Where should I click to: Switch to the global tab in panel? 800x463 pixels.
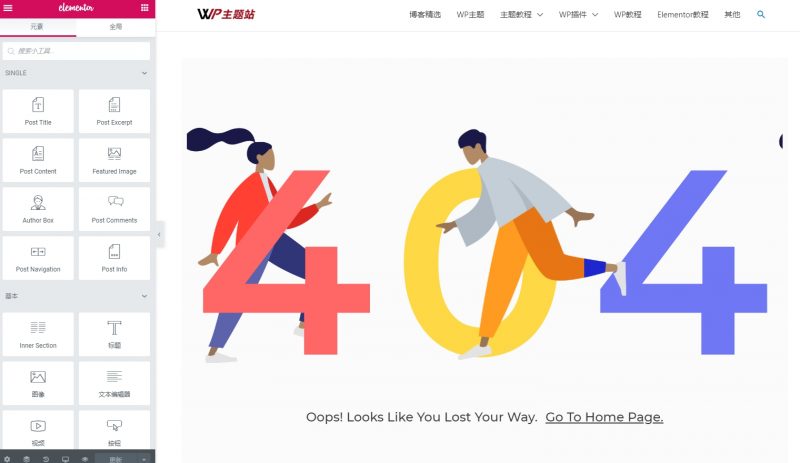(x=116, y=27)
